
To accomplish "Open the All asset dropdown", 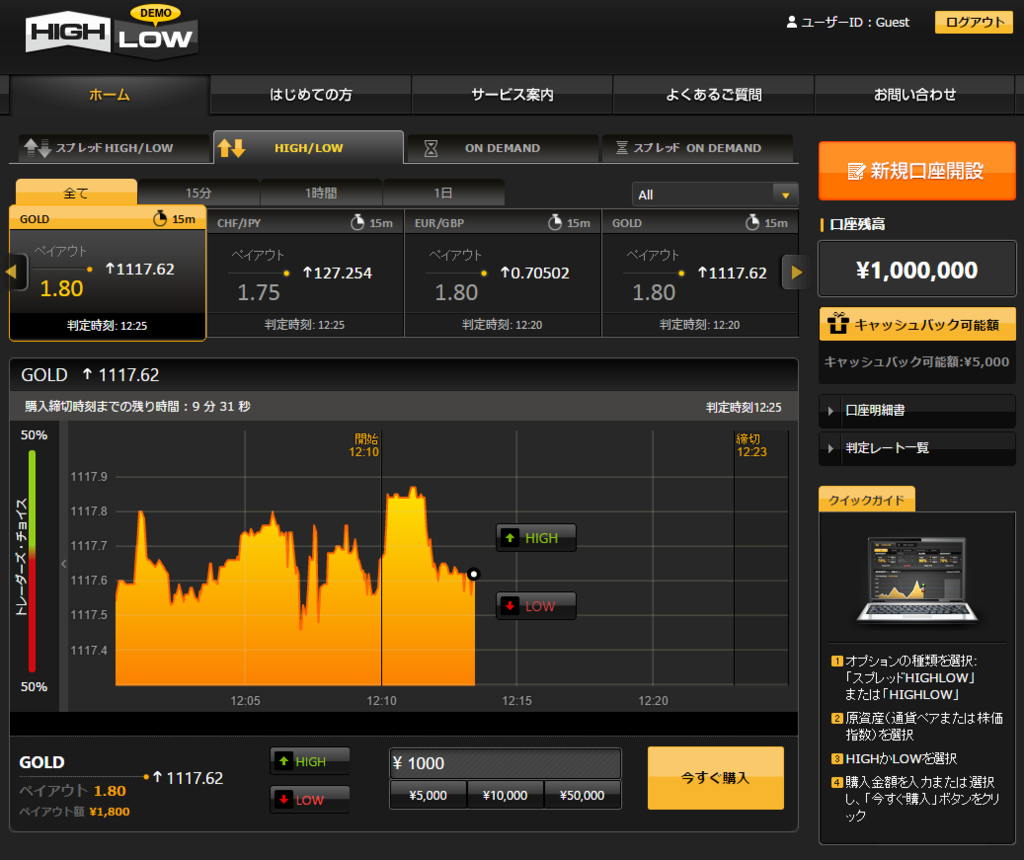I will tap(714, 195).
